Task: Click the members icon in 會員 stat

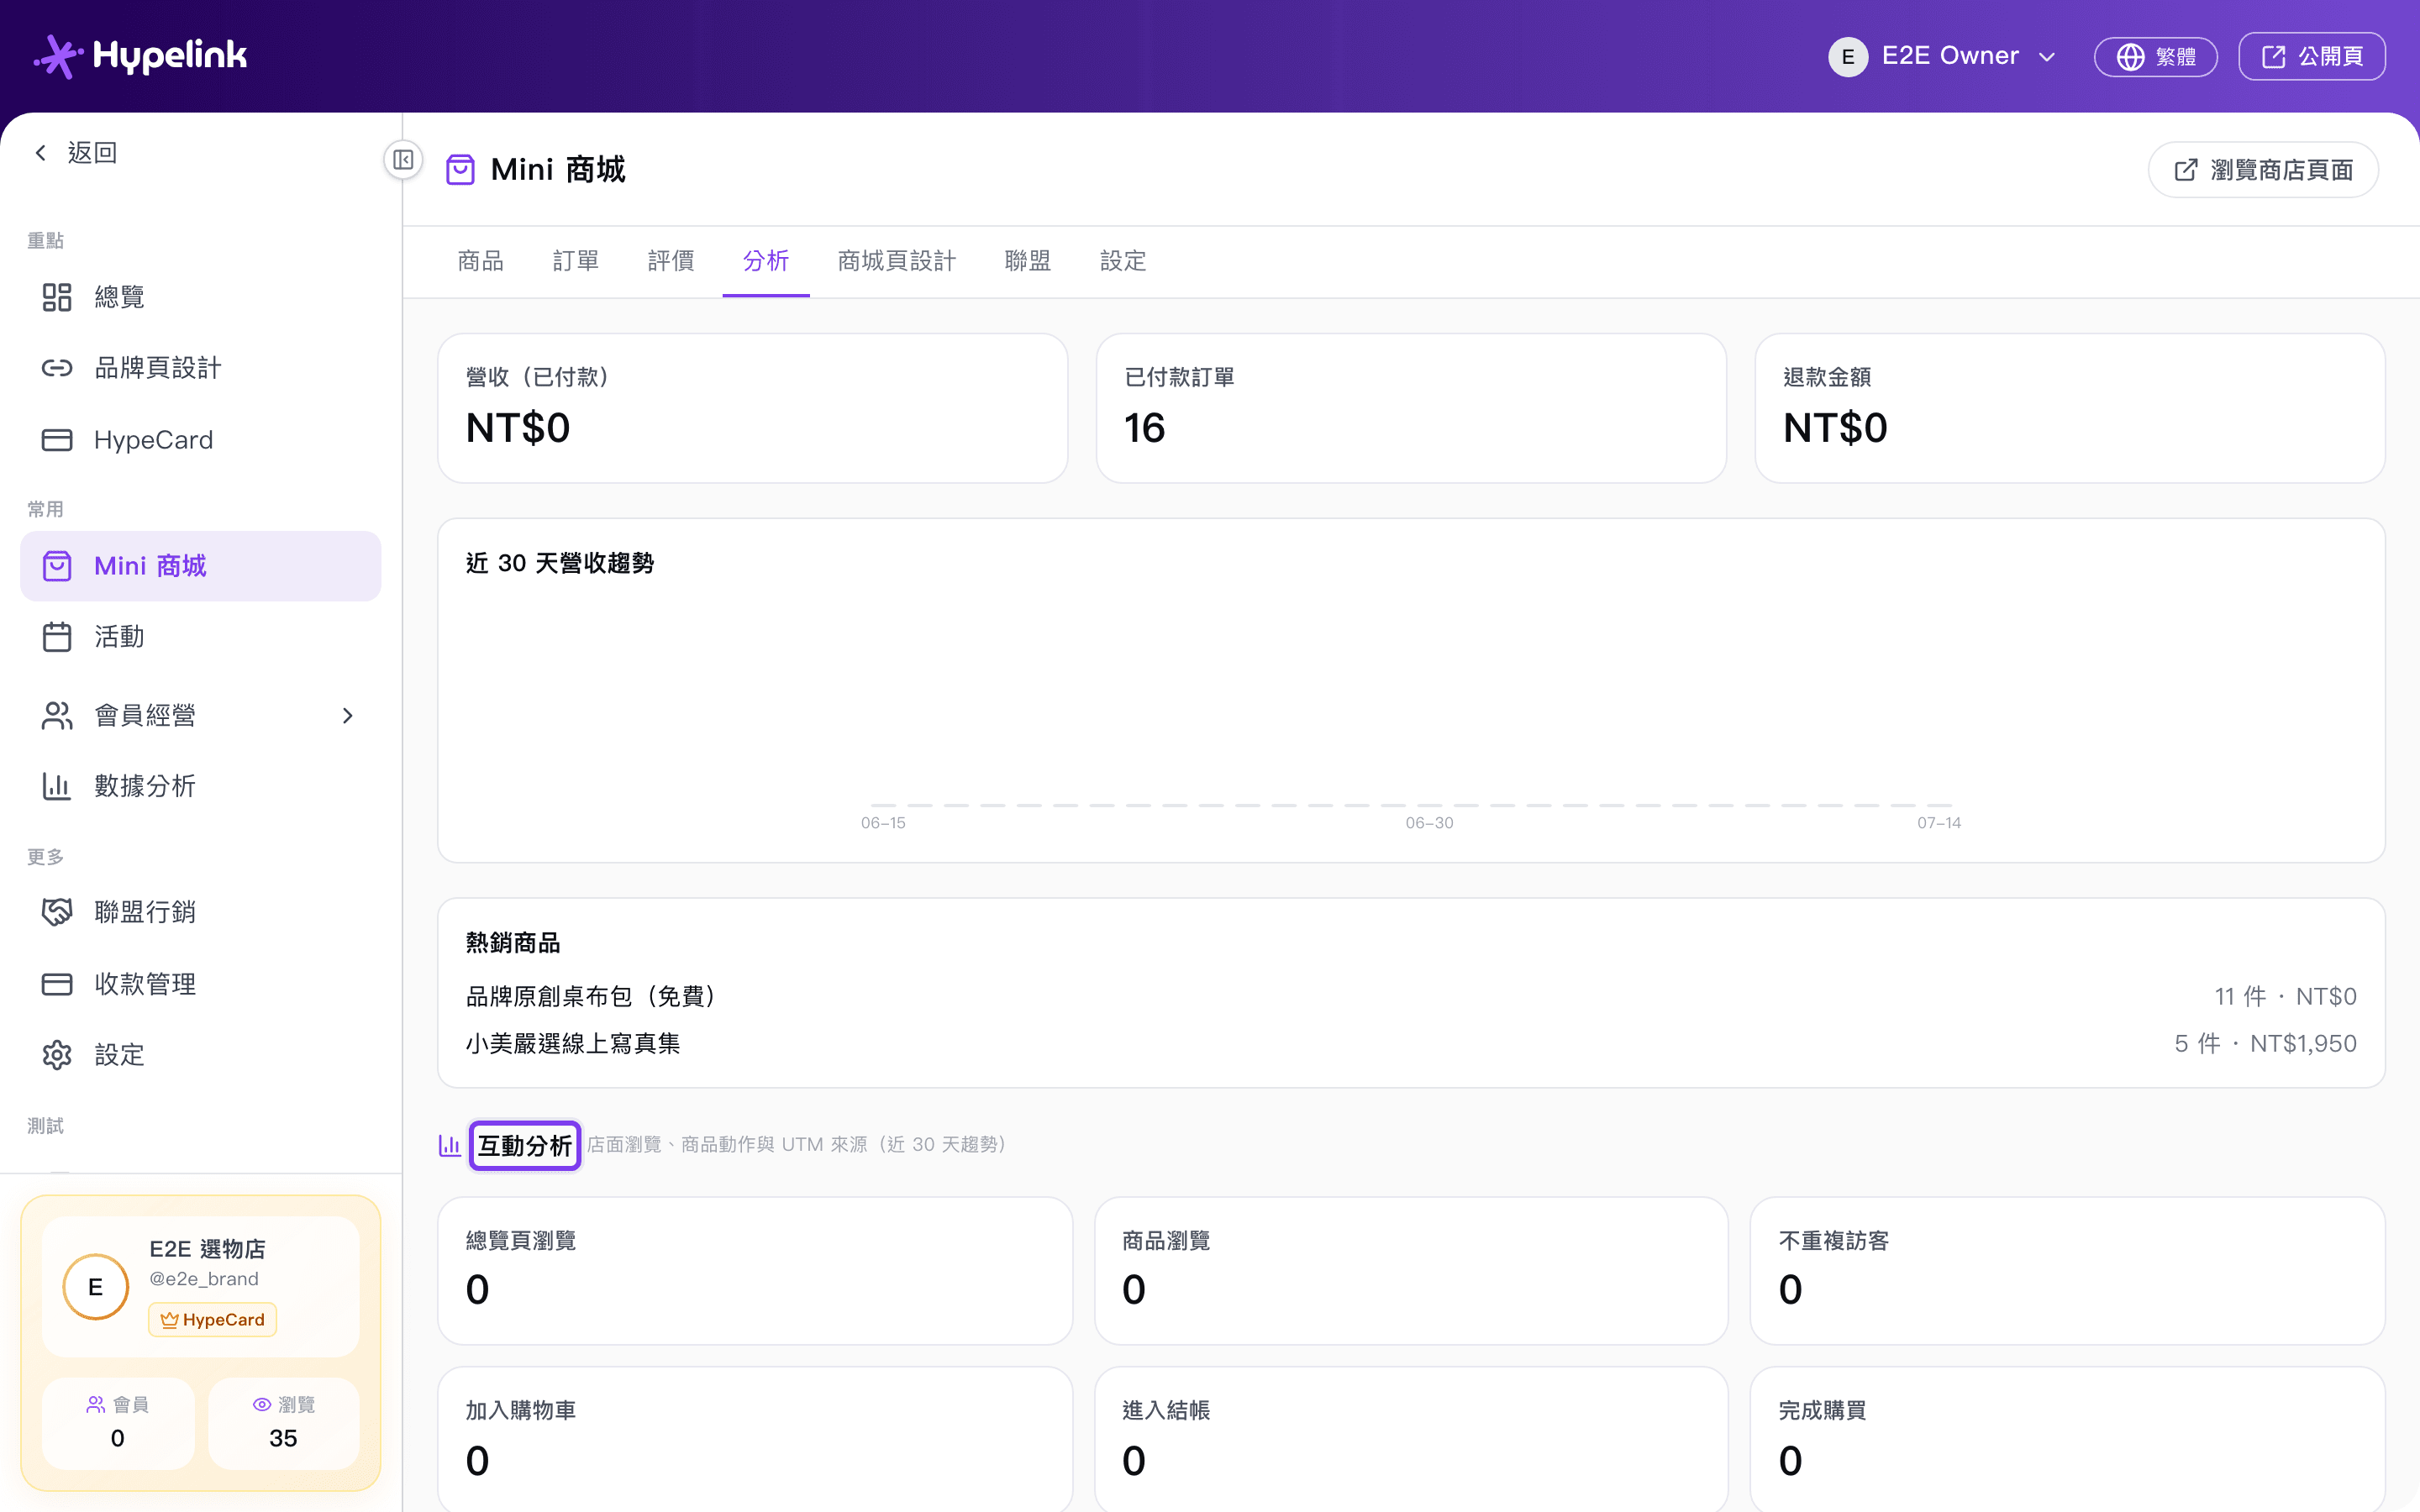Action: click(96, 1405)
